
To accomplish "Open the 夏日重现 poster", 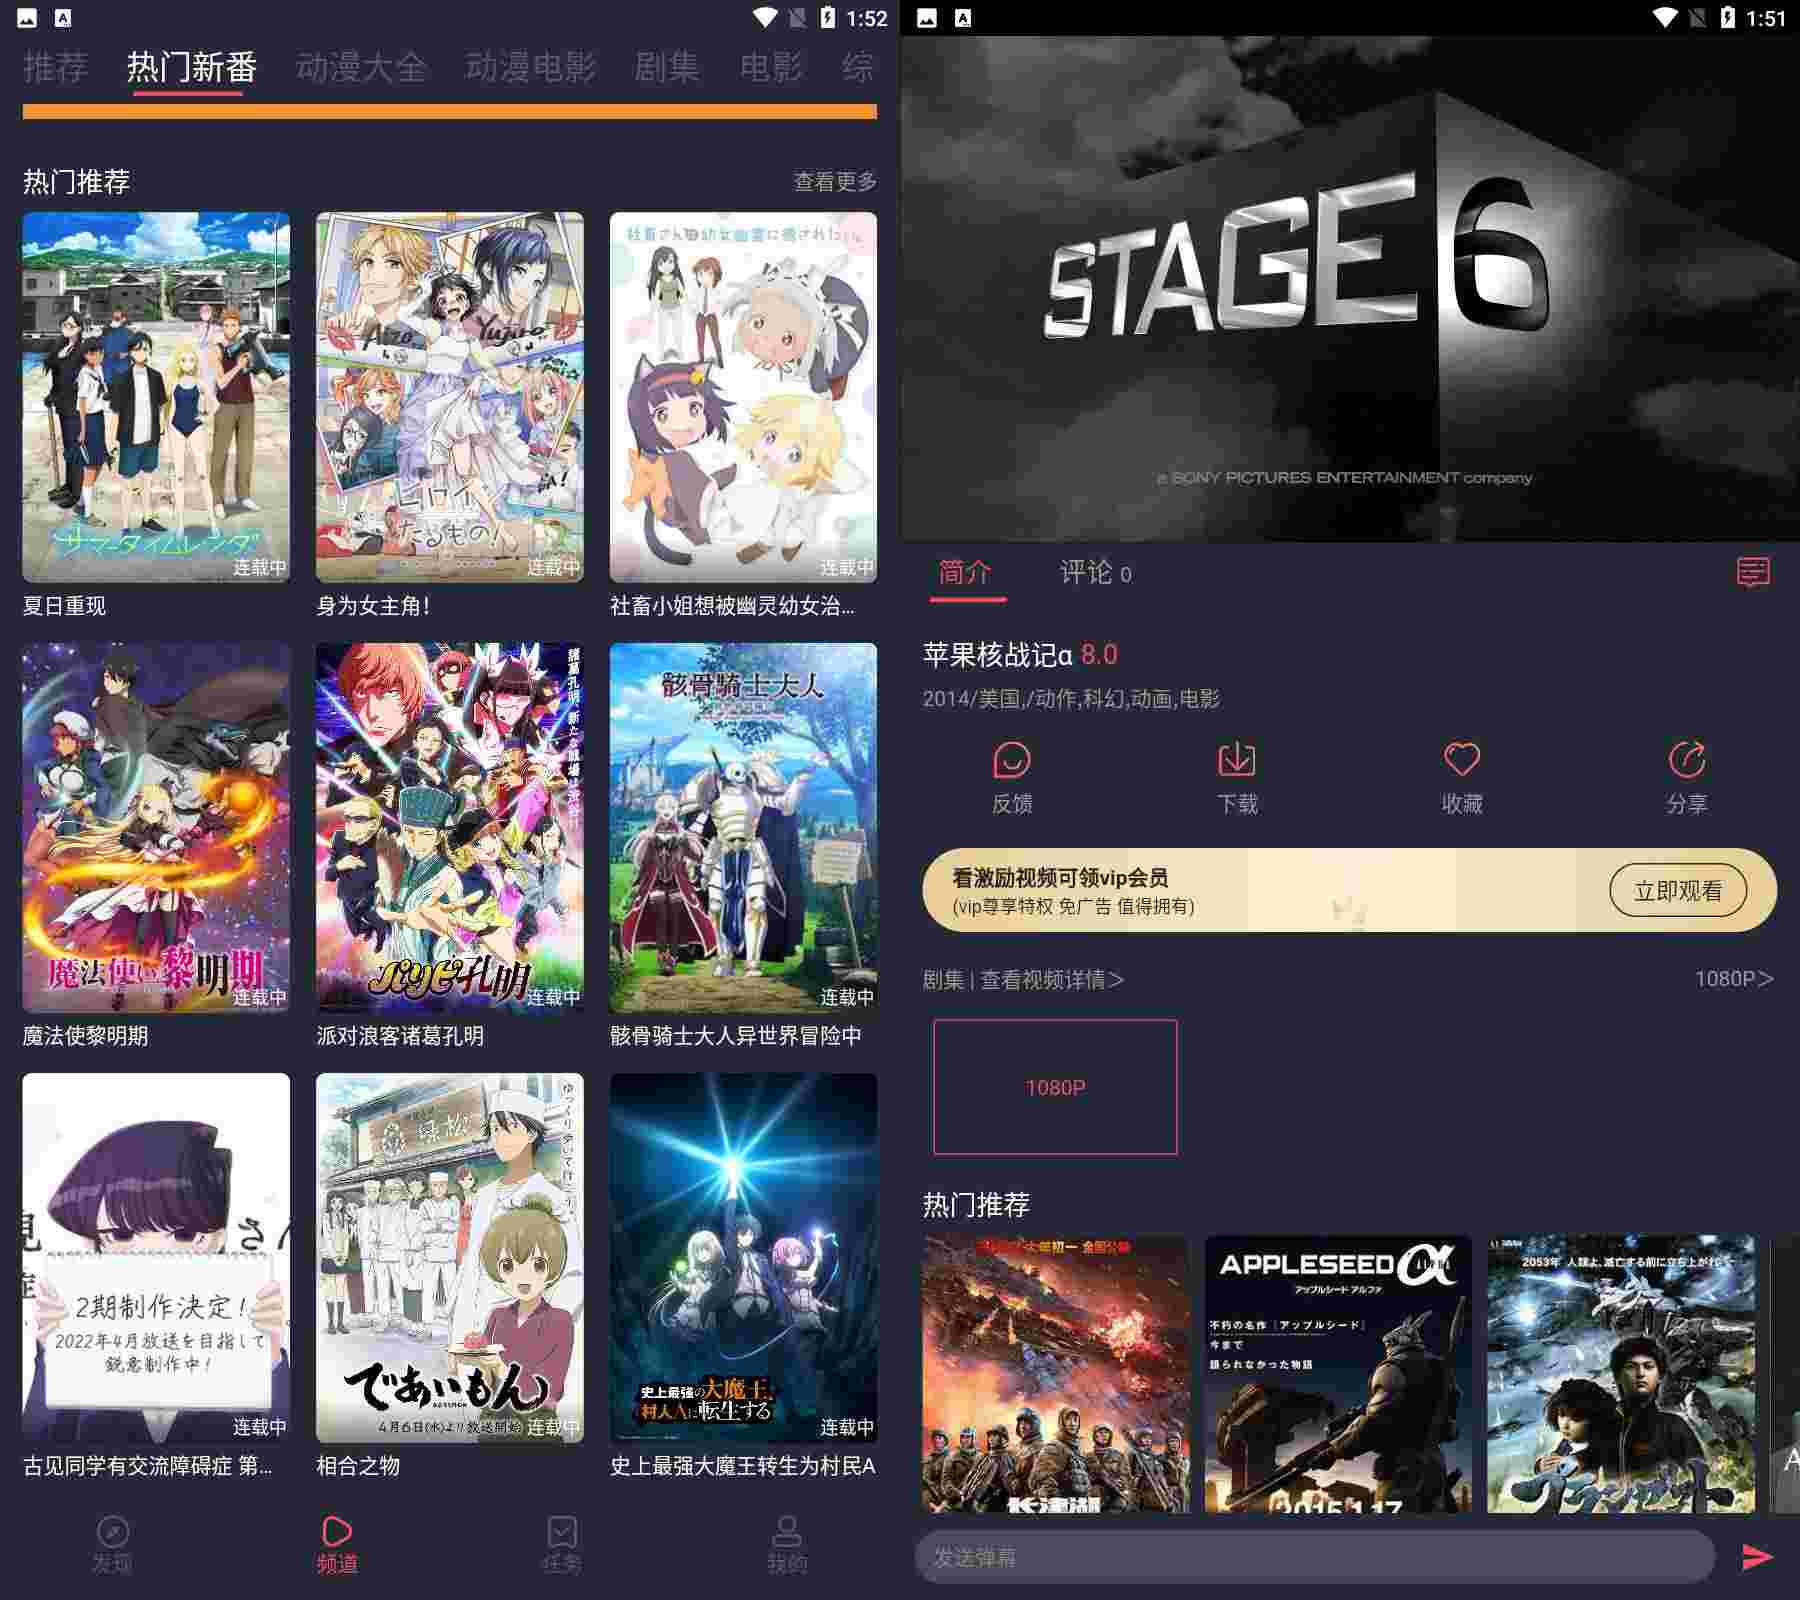I will click(x=156, y=397).
